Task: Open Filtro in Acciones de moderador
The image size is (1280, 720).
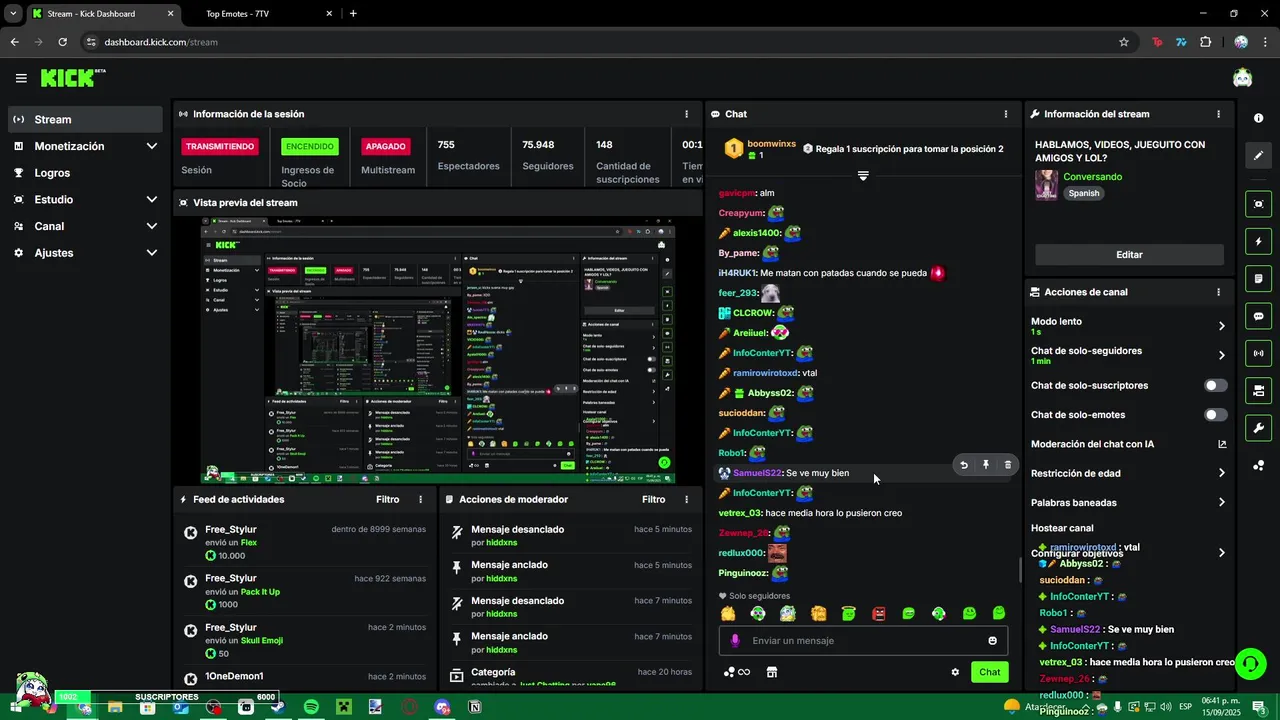Action: [x=654, y=499]
